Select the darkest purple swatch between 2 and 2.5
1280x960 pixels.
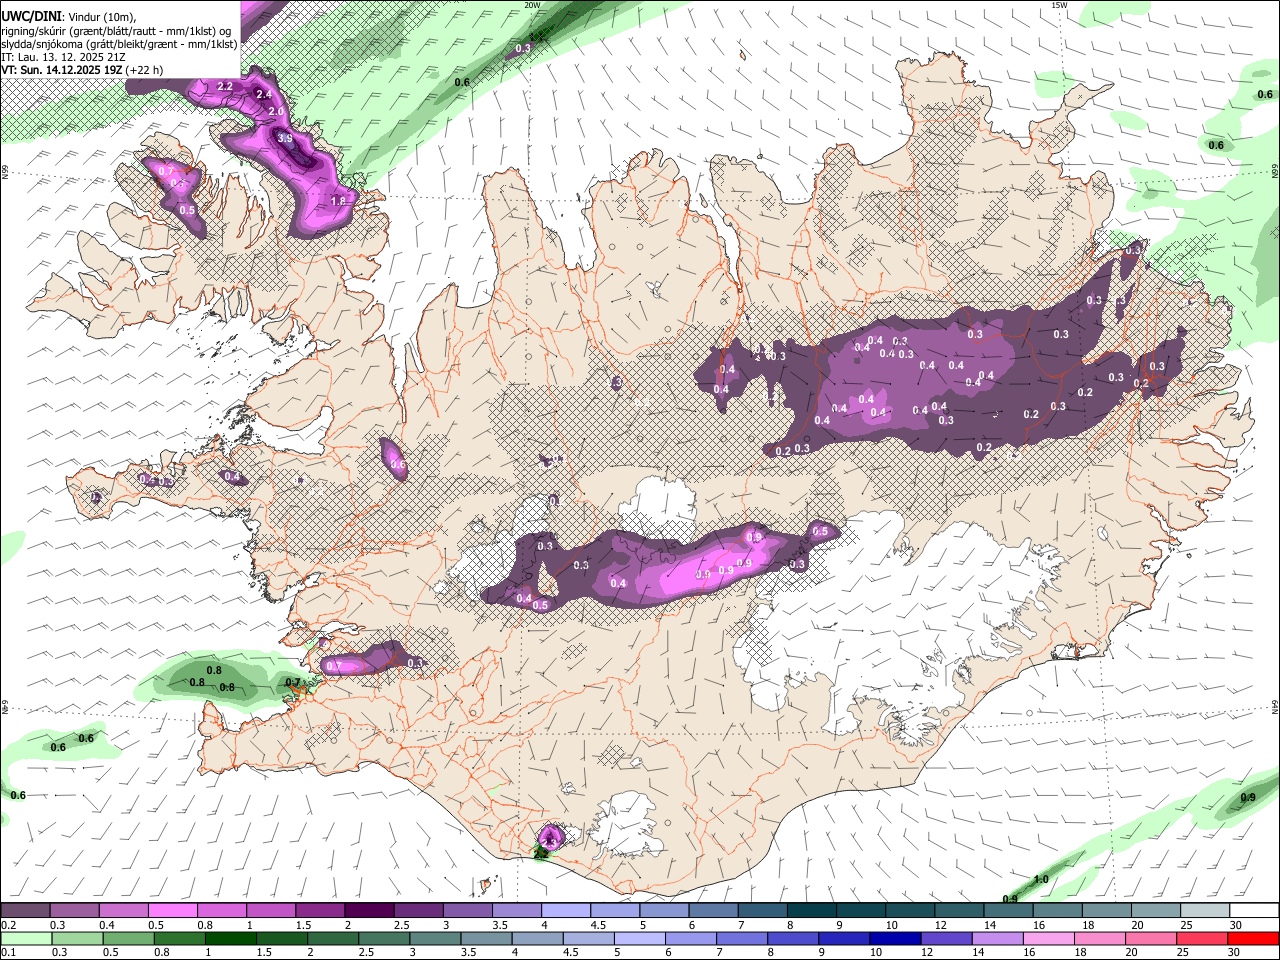[368, 911]
